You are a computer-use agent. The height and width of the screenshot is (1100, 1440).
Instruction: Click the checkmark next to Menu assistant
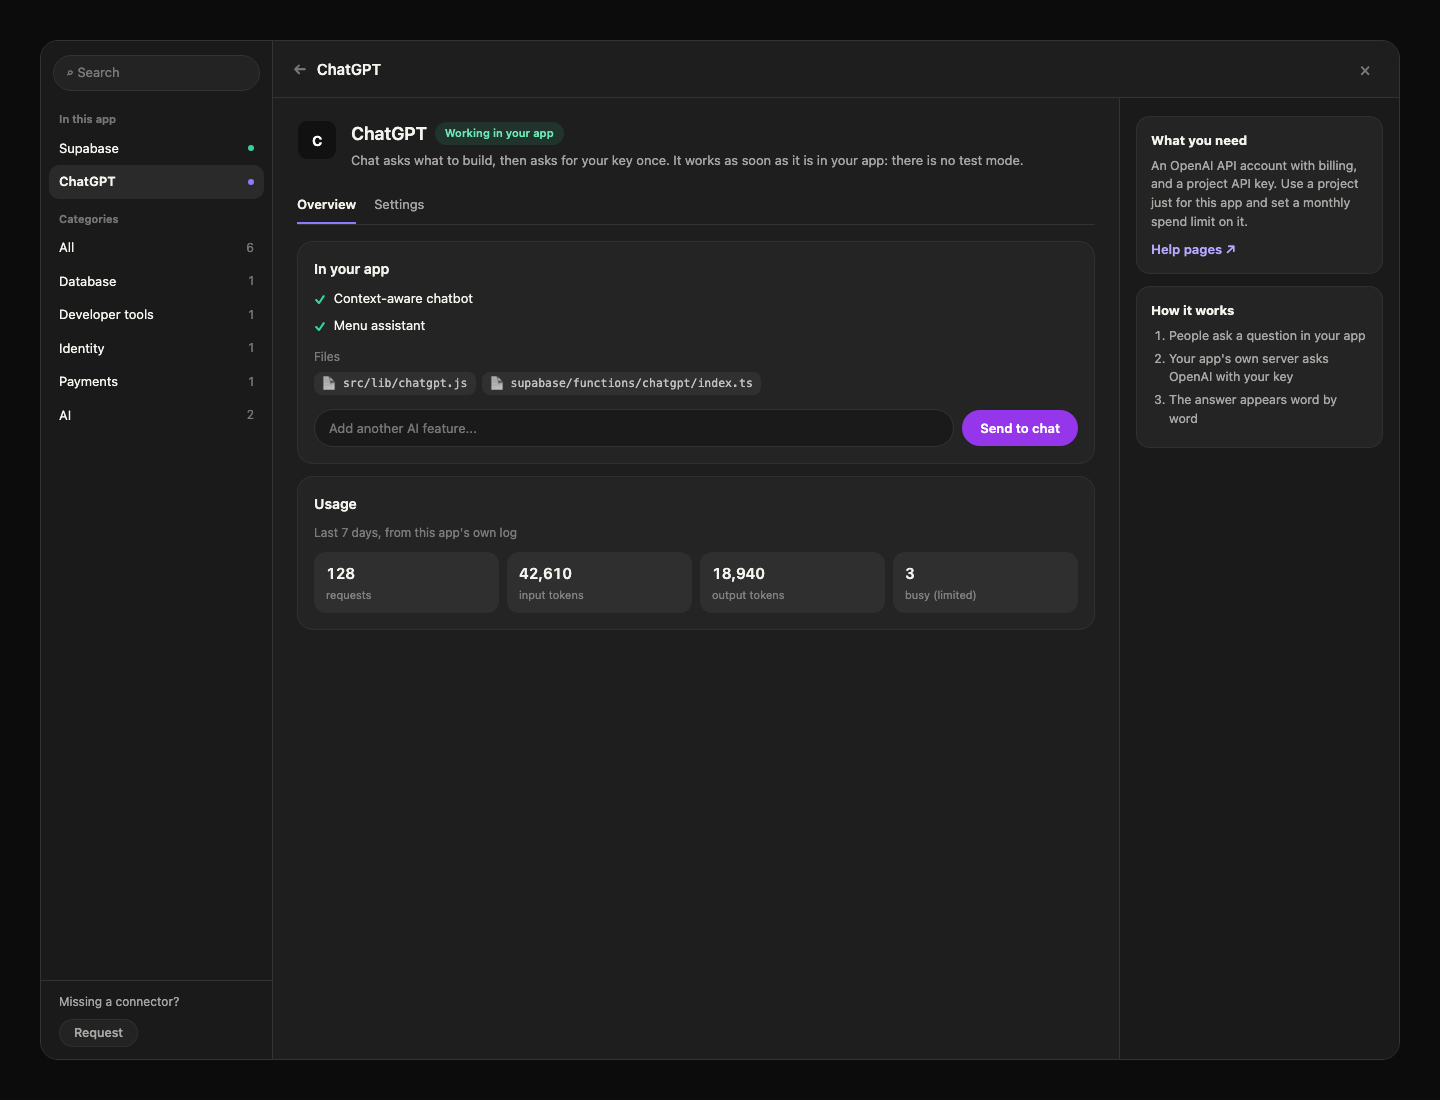[320, 326]
